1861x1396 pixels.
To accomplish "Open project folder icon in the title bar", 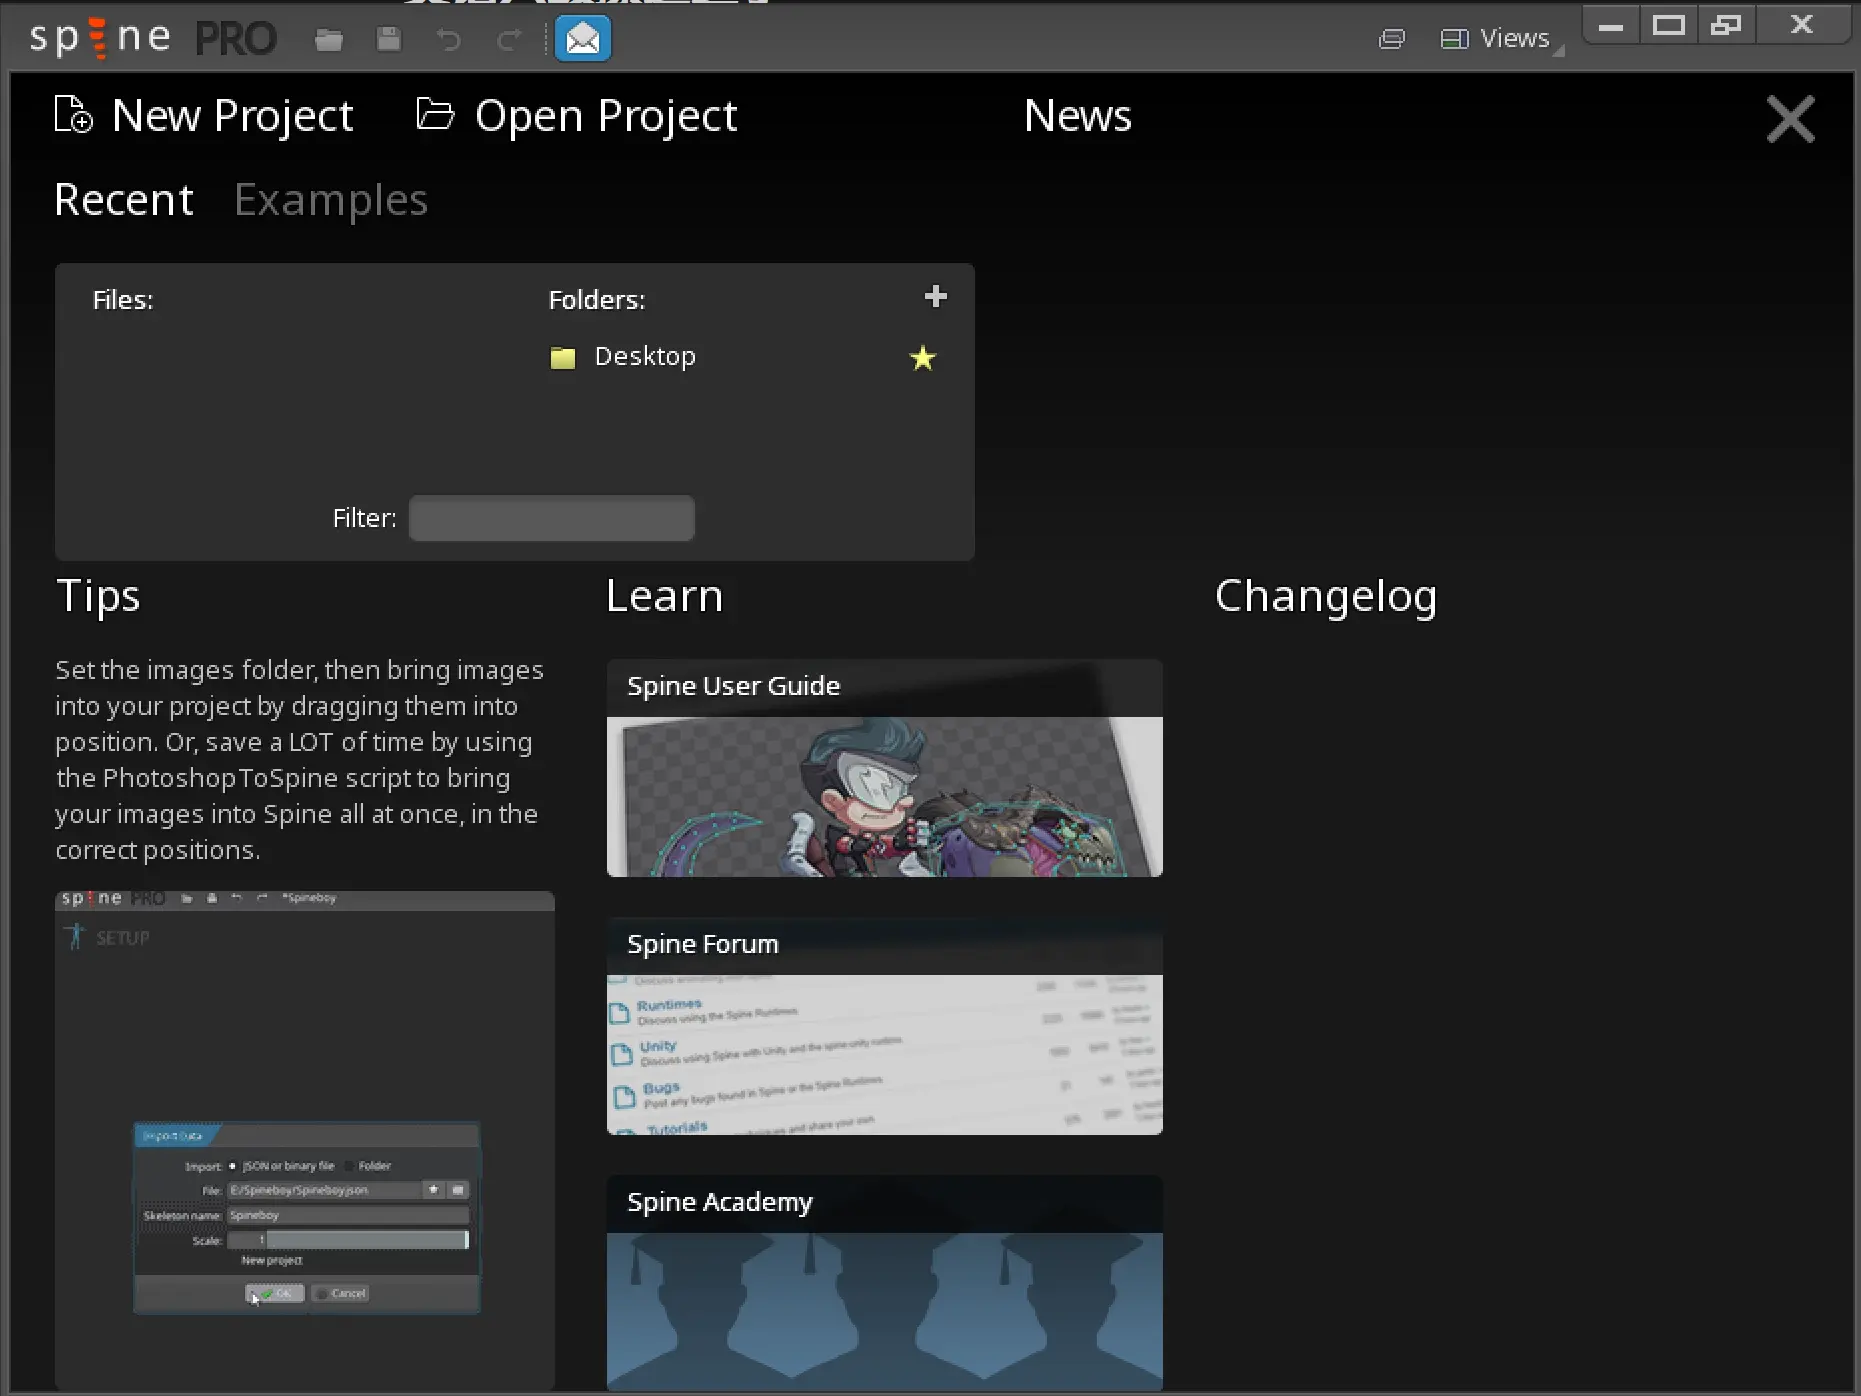I will (329, 39).
